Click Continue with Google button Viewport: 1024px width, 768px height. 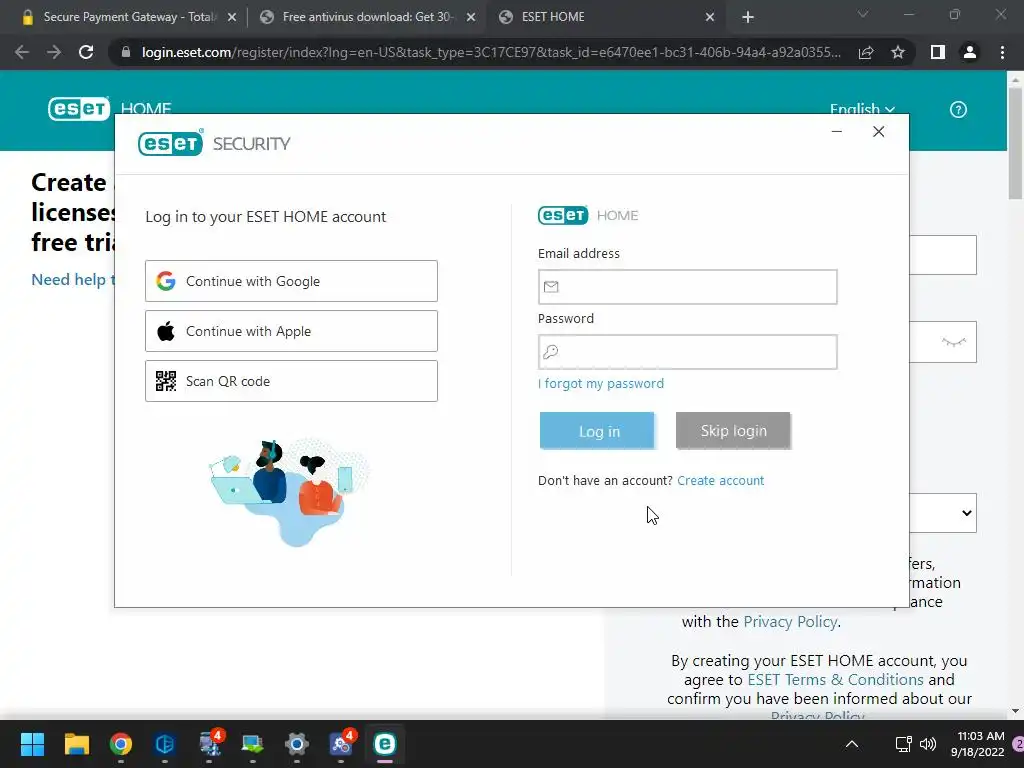(x=291, y=281)
